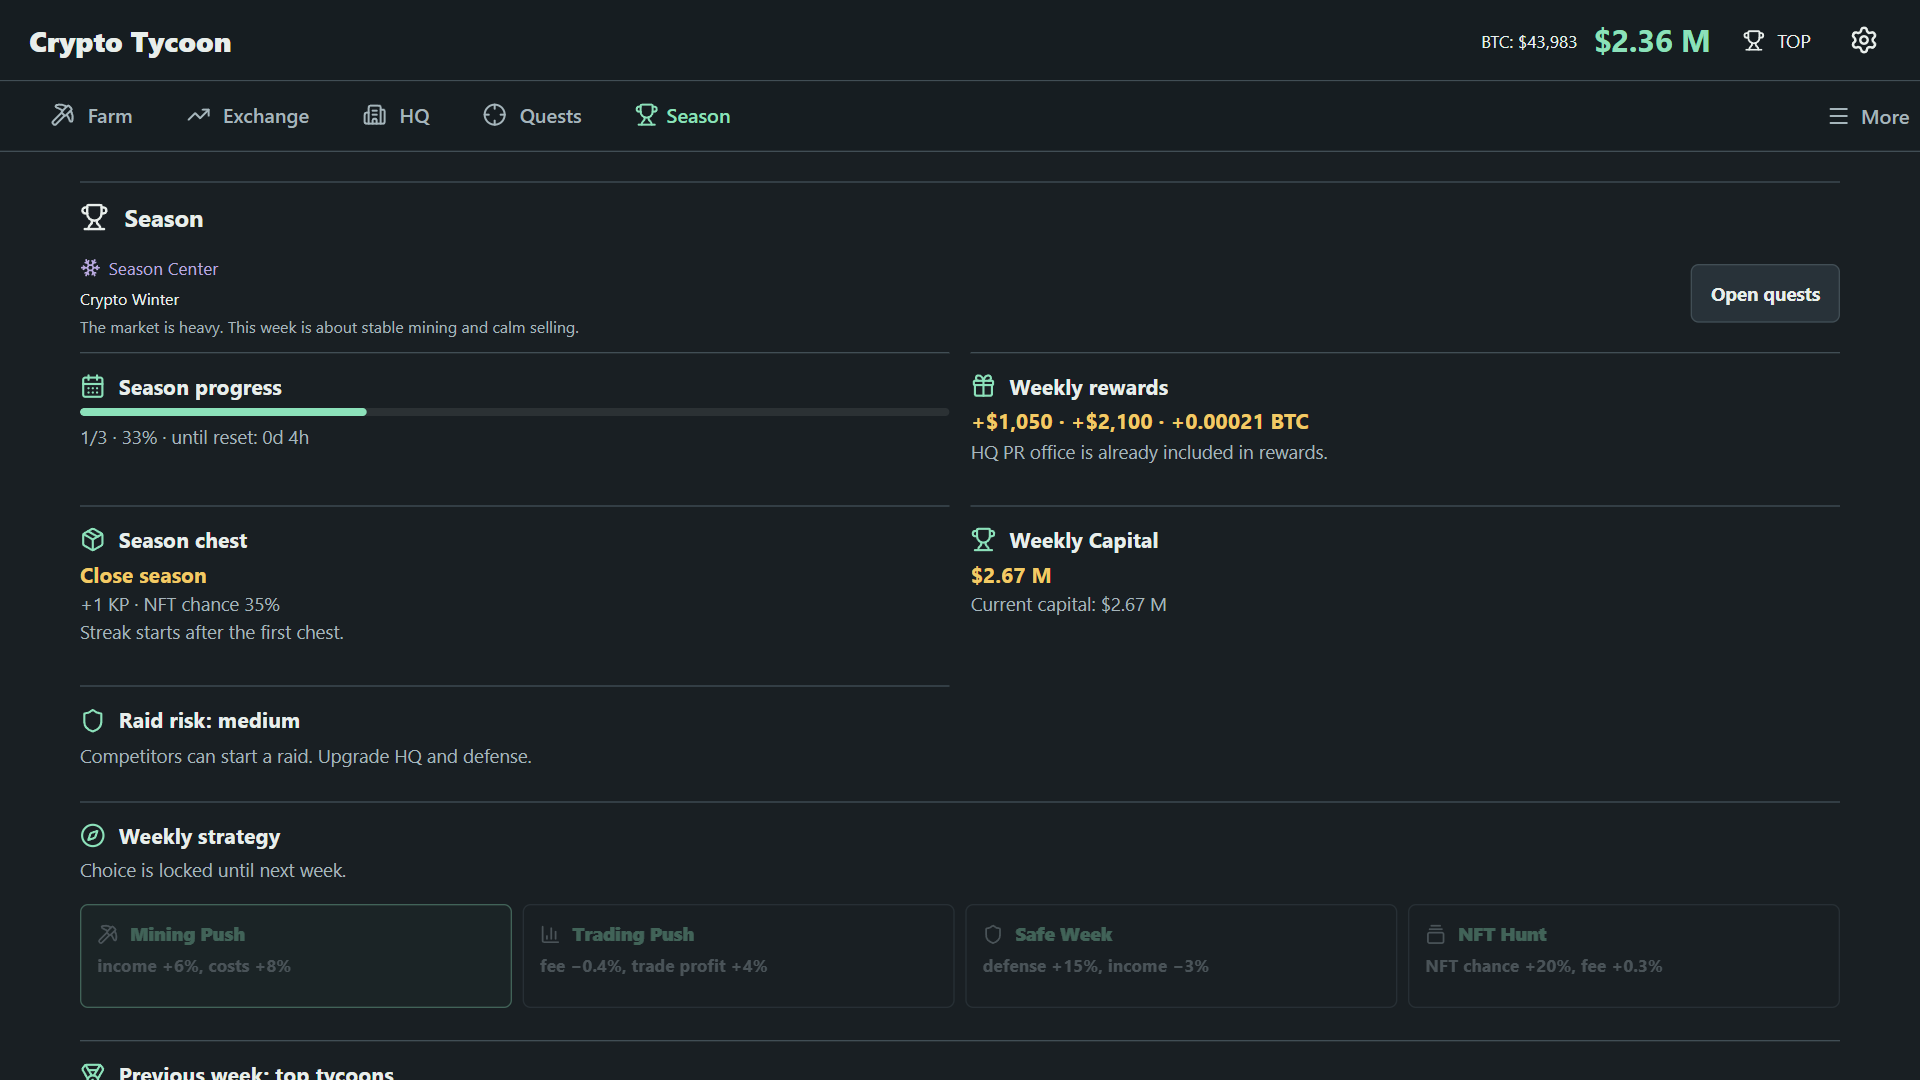Open the Quests tab

[532, 116]
